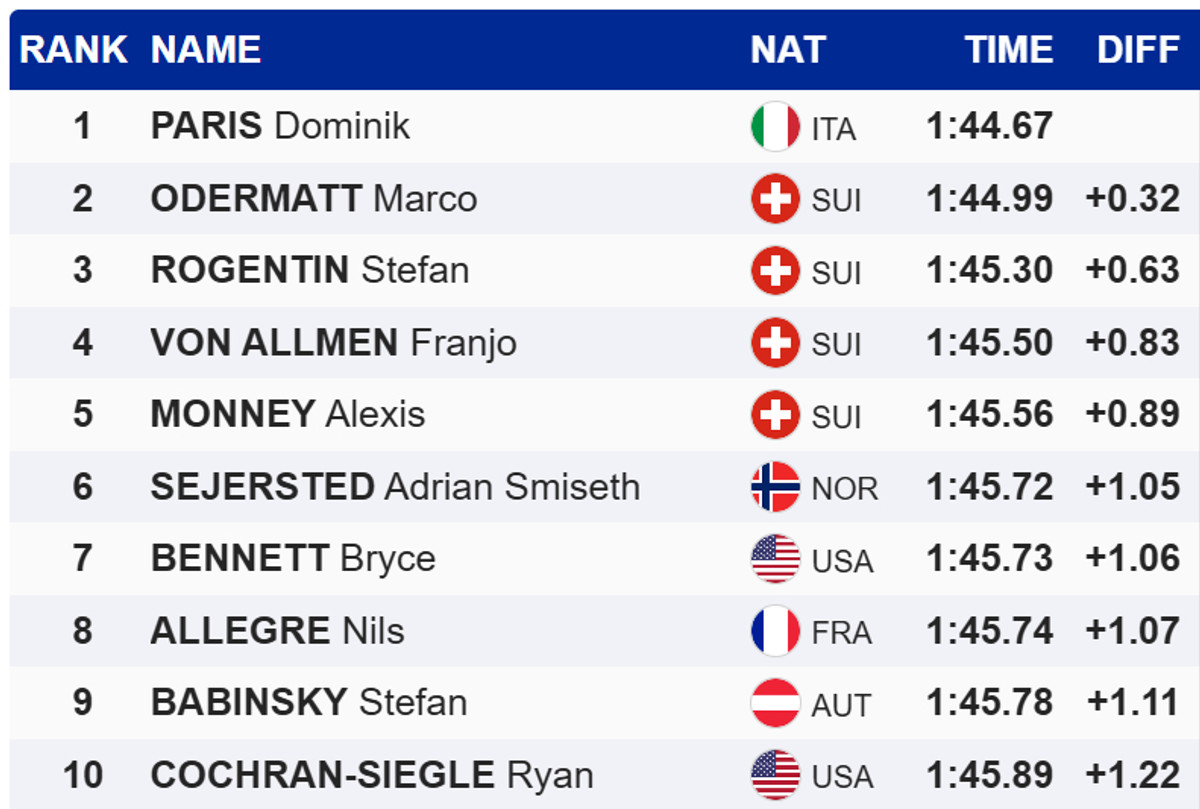This screenshot has height=809, width=1200.
Task: Click the USA flag in Cochran-Siegle's row
Action: coord(775,775)
